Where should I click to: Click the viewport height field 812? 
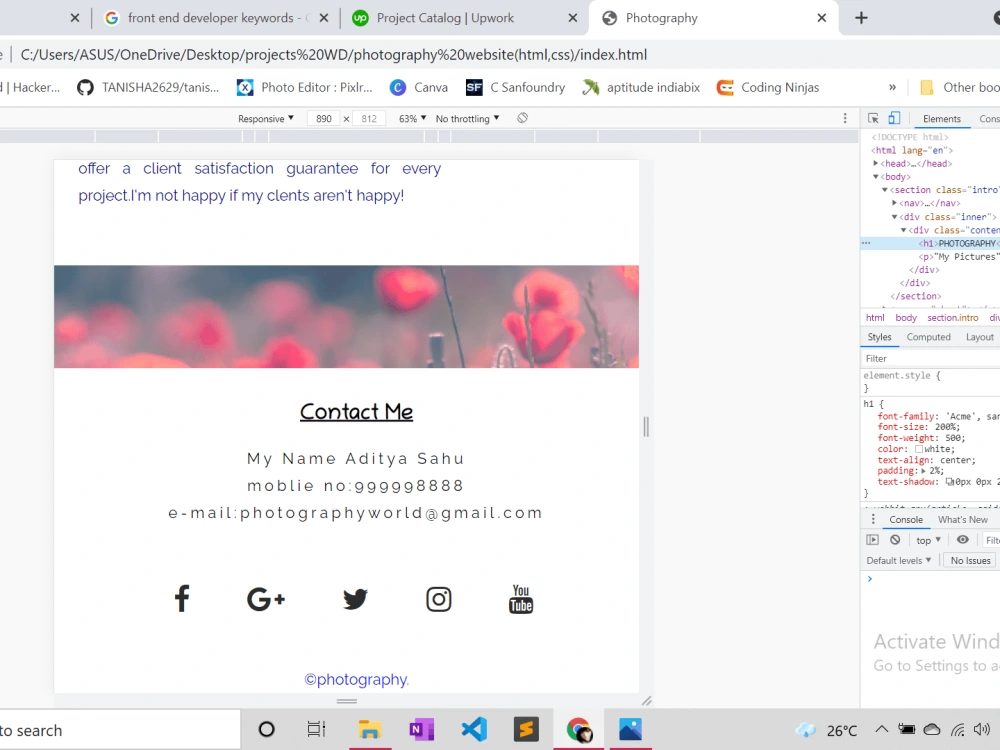point(369,119)
